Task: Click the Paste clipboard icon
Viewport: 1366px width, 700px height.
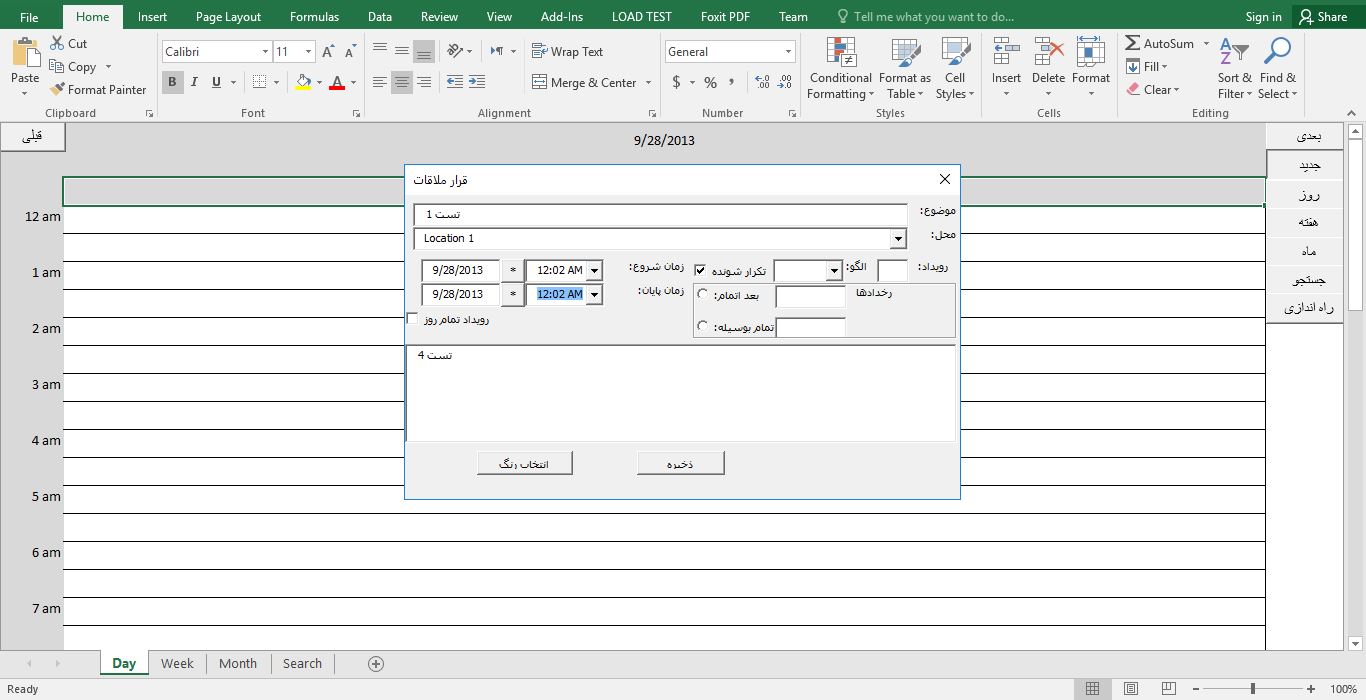Action: click(25, 54)
